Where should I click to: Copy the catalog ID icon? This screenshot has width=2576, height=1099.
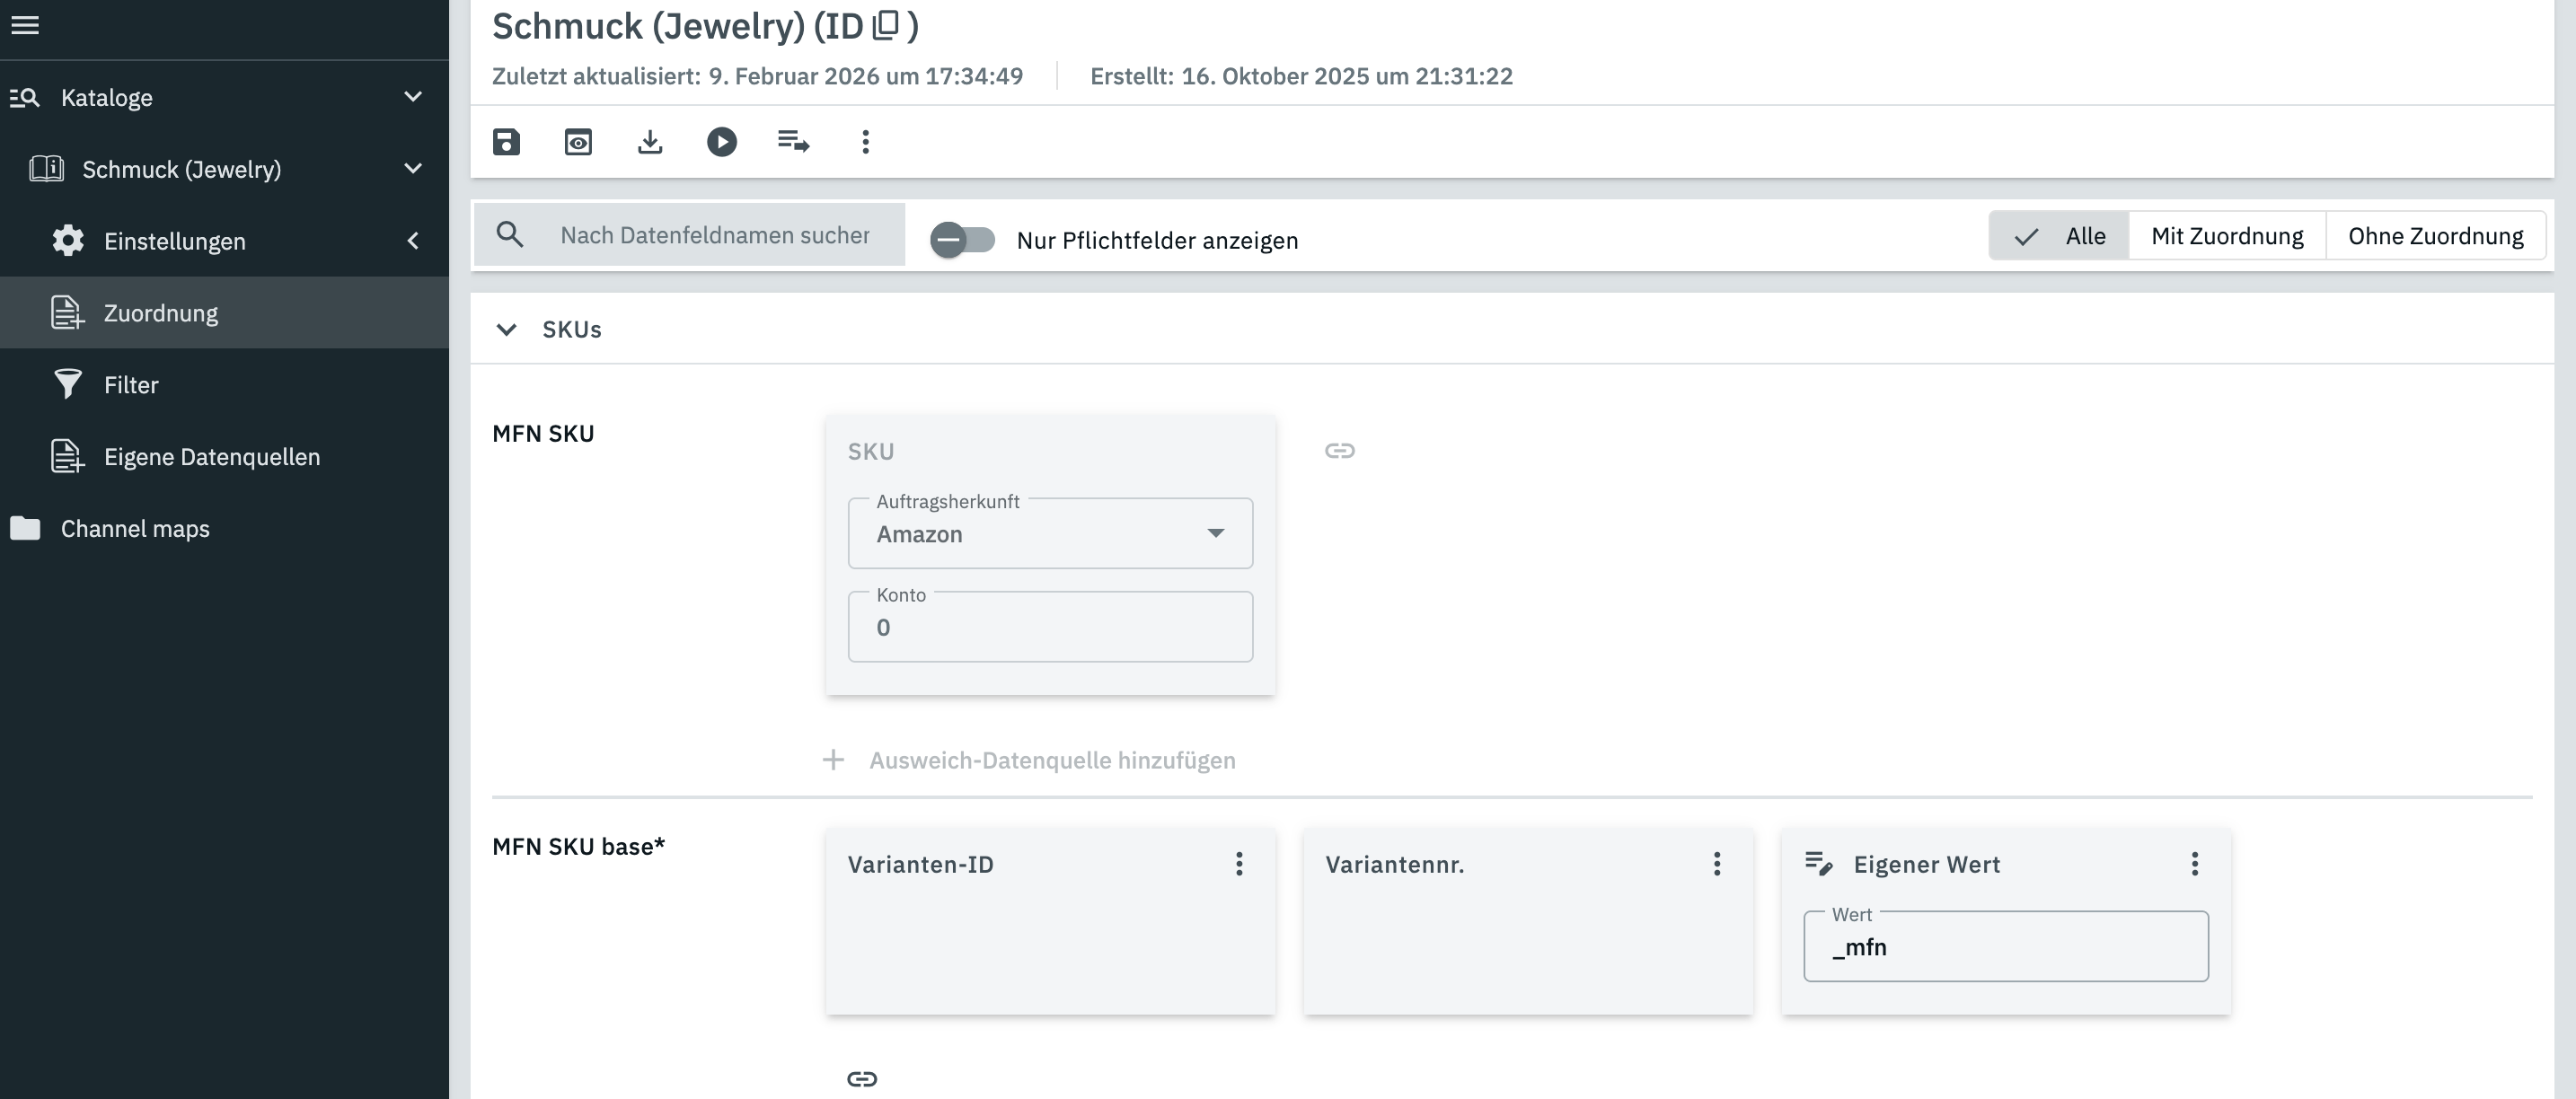(886, 25)
